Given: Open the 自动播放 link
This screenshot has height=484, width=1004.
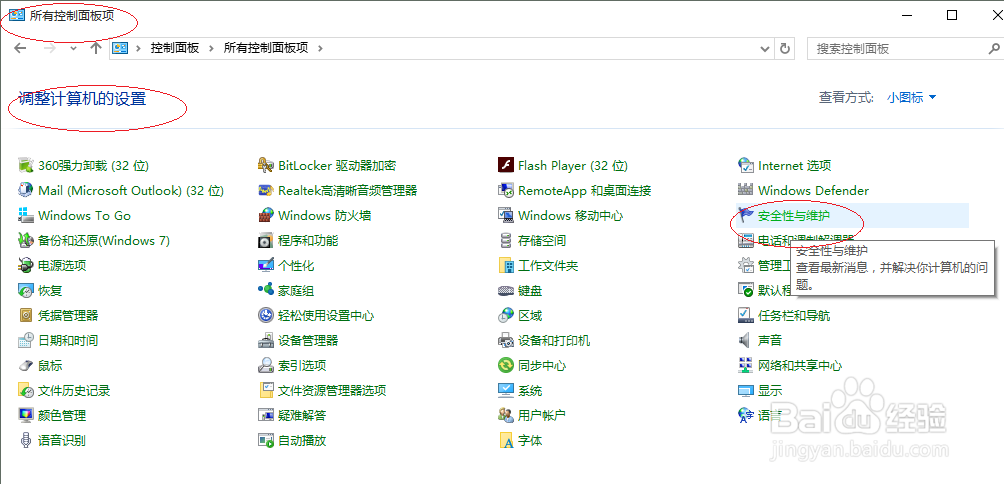Looking at the screenshot, I should click(302, 440).
